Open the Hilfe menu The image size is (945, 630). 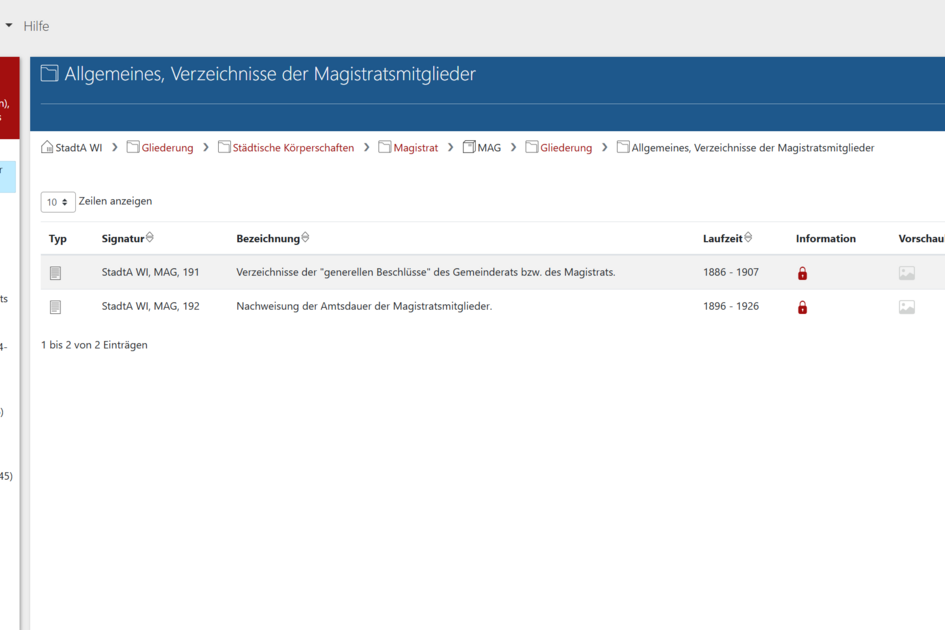tap(36, 26)
